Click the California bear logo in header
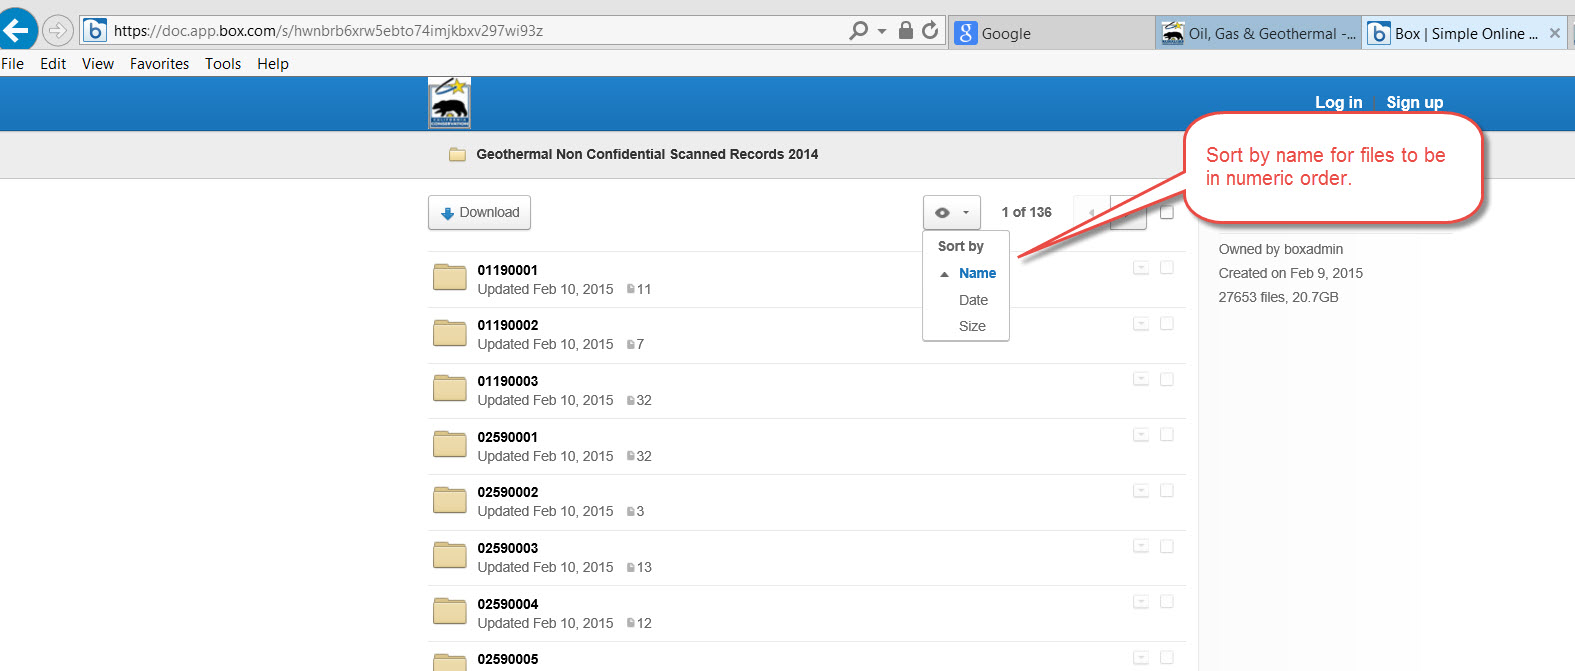 click(449, 103)
